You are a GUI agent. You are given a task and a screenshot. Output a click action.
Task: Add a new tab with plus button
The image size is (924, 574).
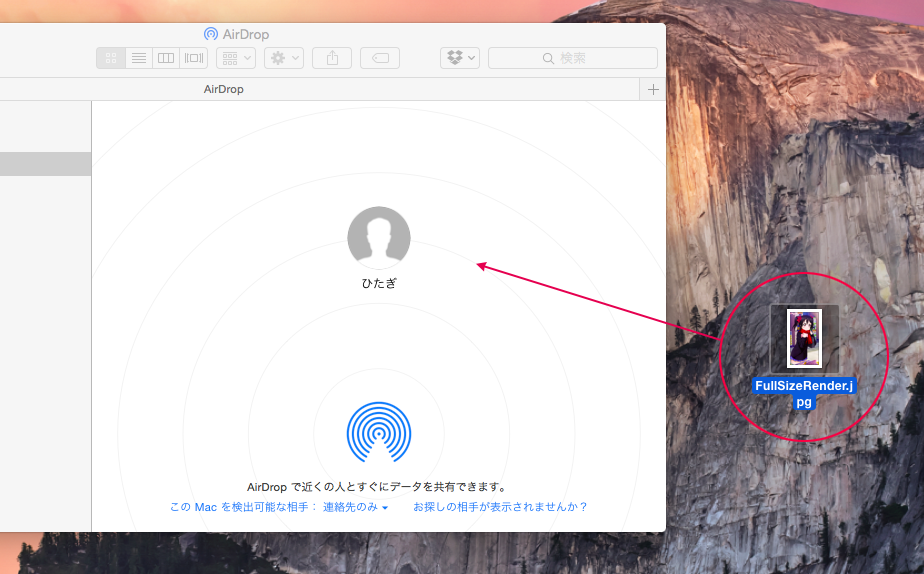(x=653, y=90)
